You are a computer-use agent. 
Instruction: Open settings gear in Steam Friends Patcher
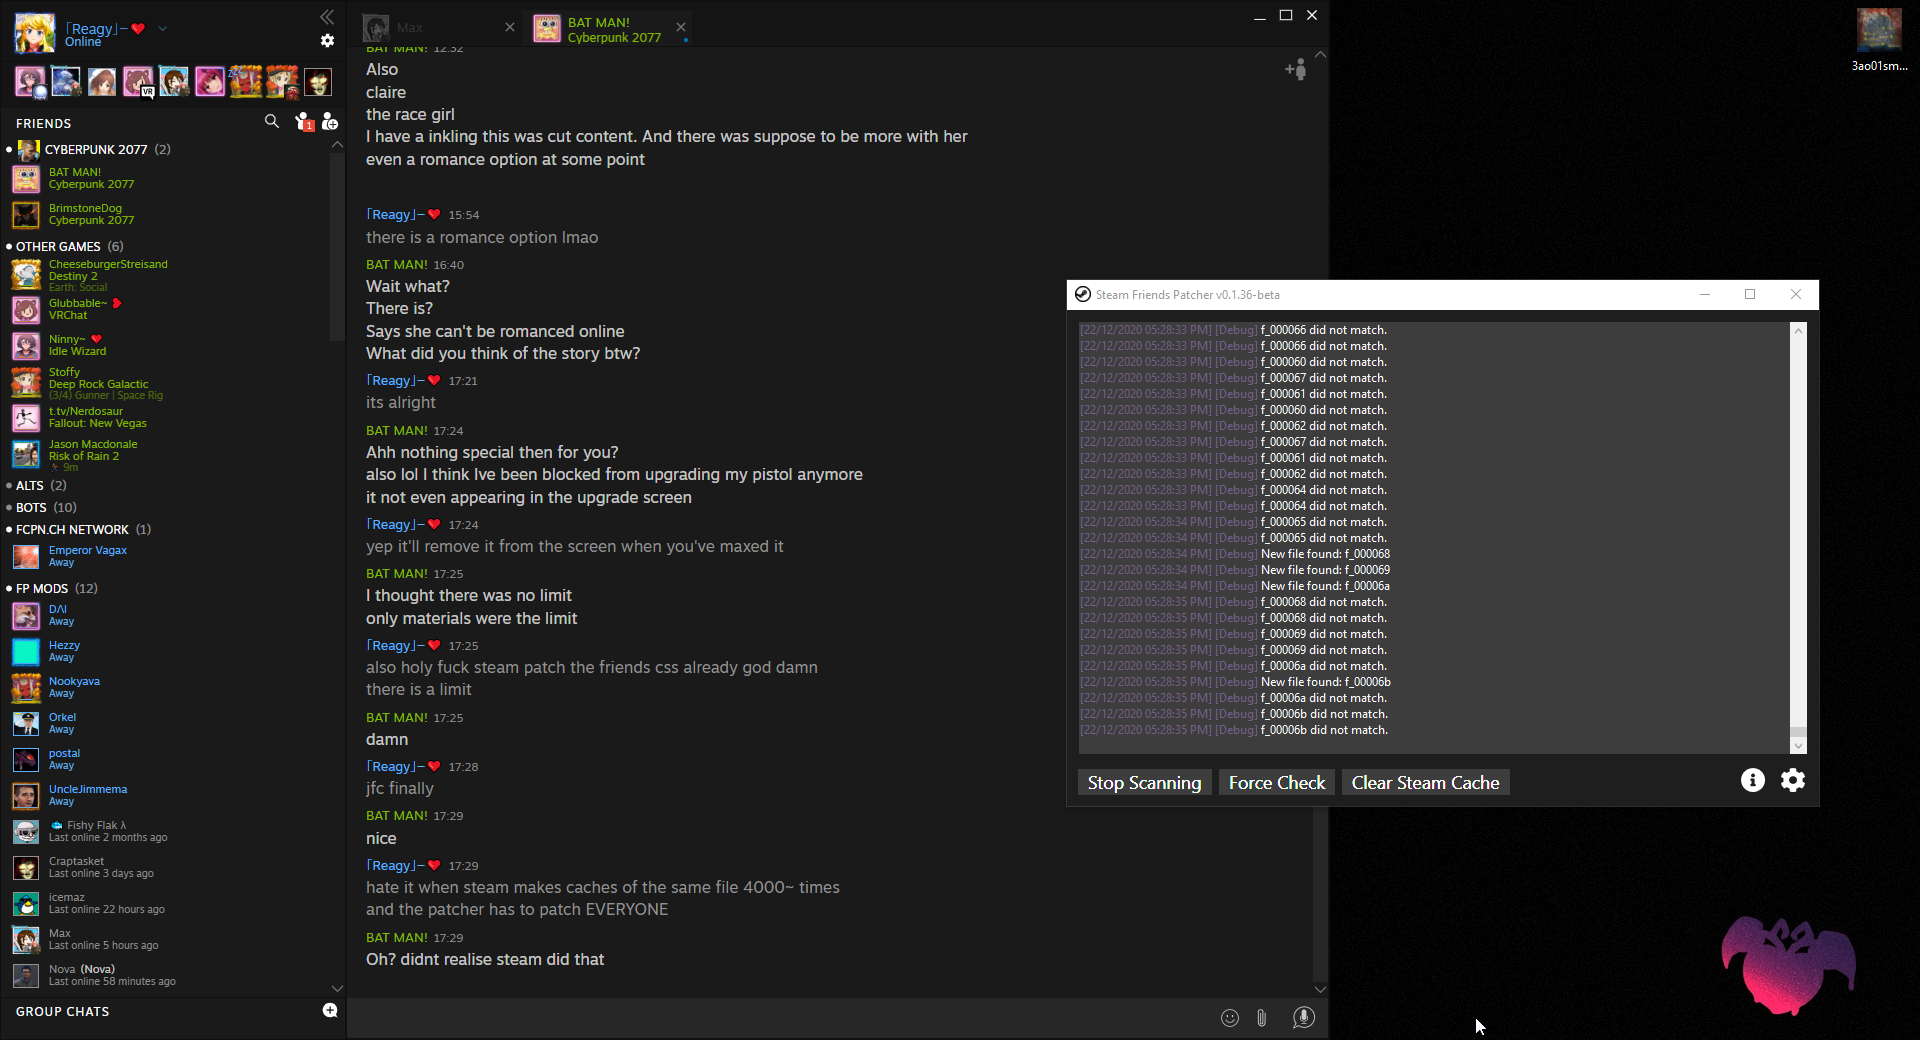[1793, 780]
